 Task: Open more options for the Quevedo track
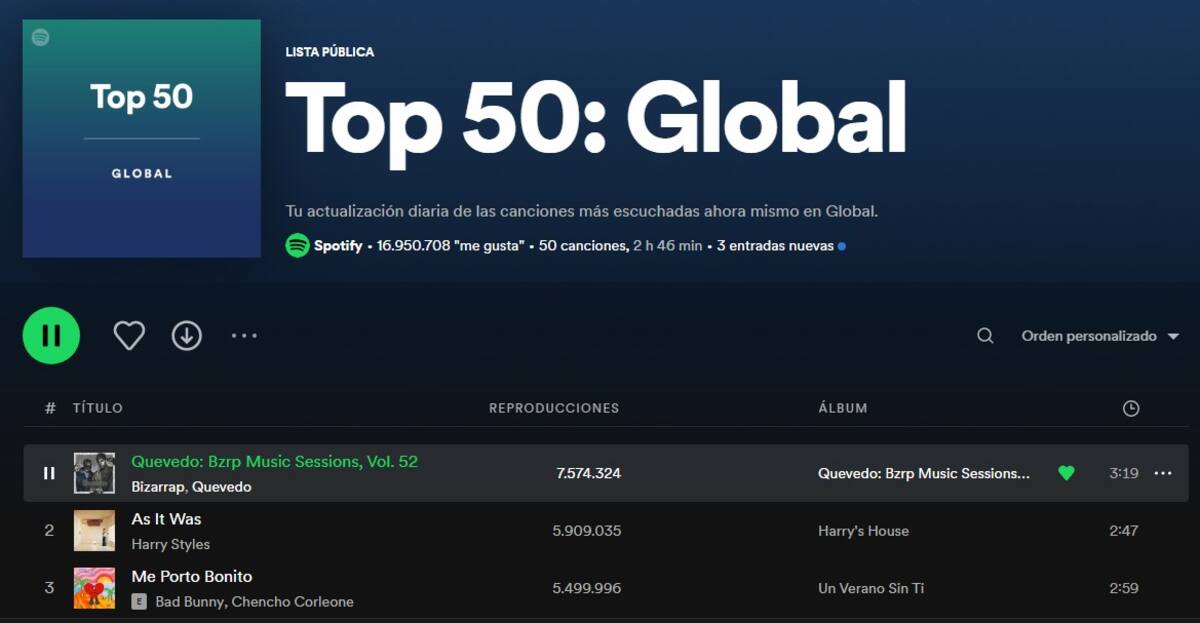[1162, 473]
